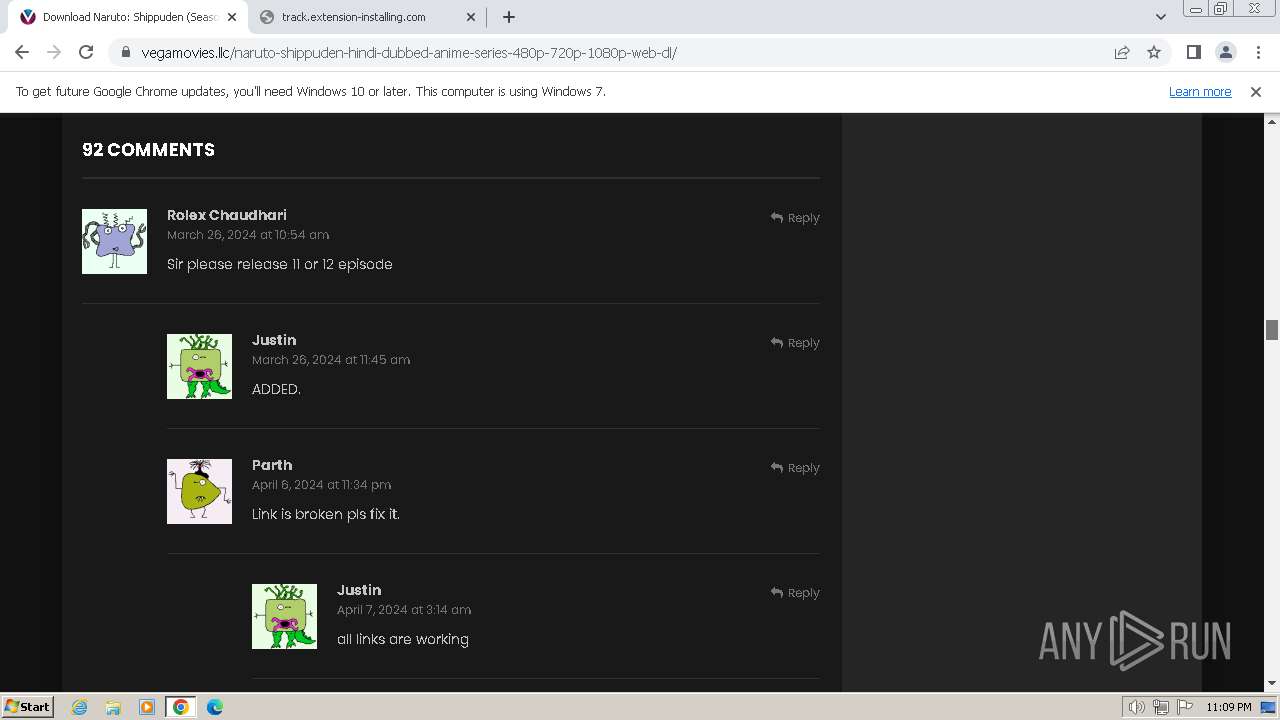The image size is (1280, 720).
Task: Open Chrome three-dot menu
Action: coord(1257,52)
